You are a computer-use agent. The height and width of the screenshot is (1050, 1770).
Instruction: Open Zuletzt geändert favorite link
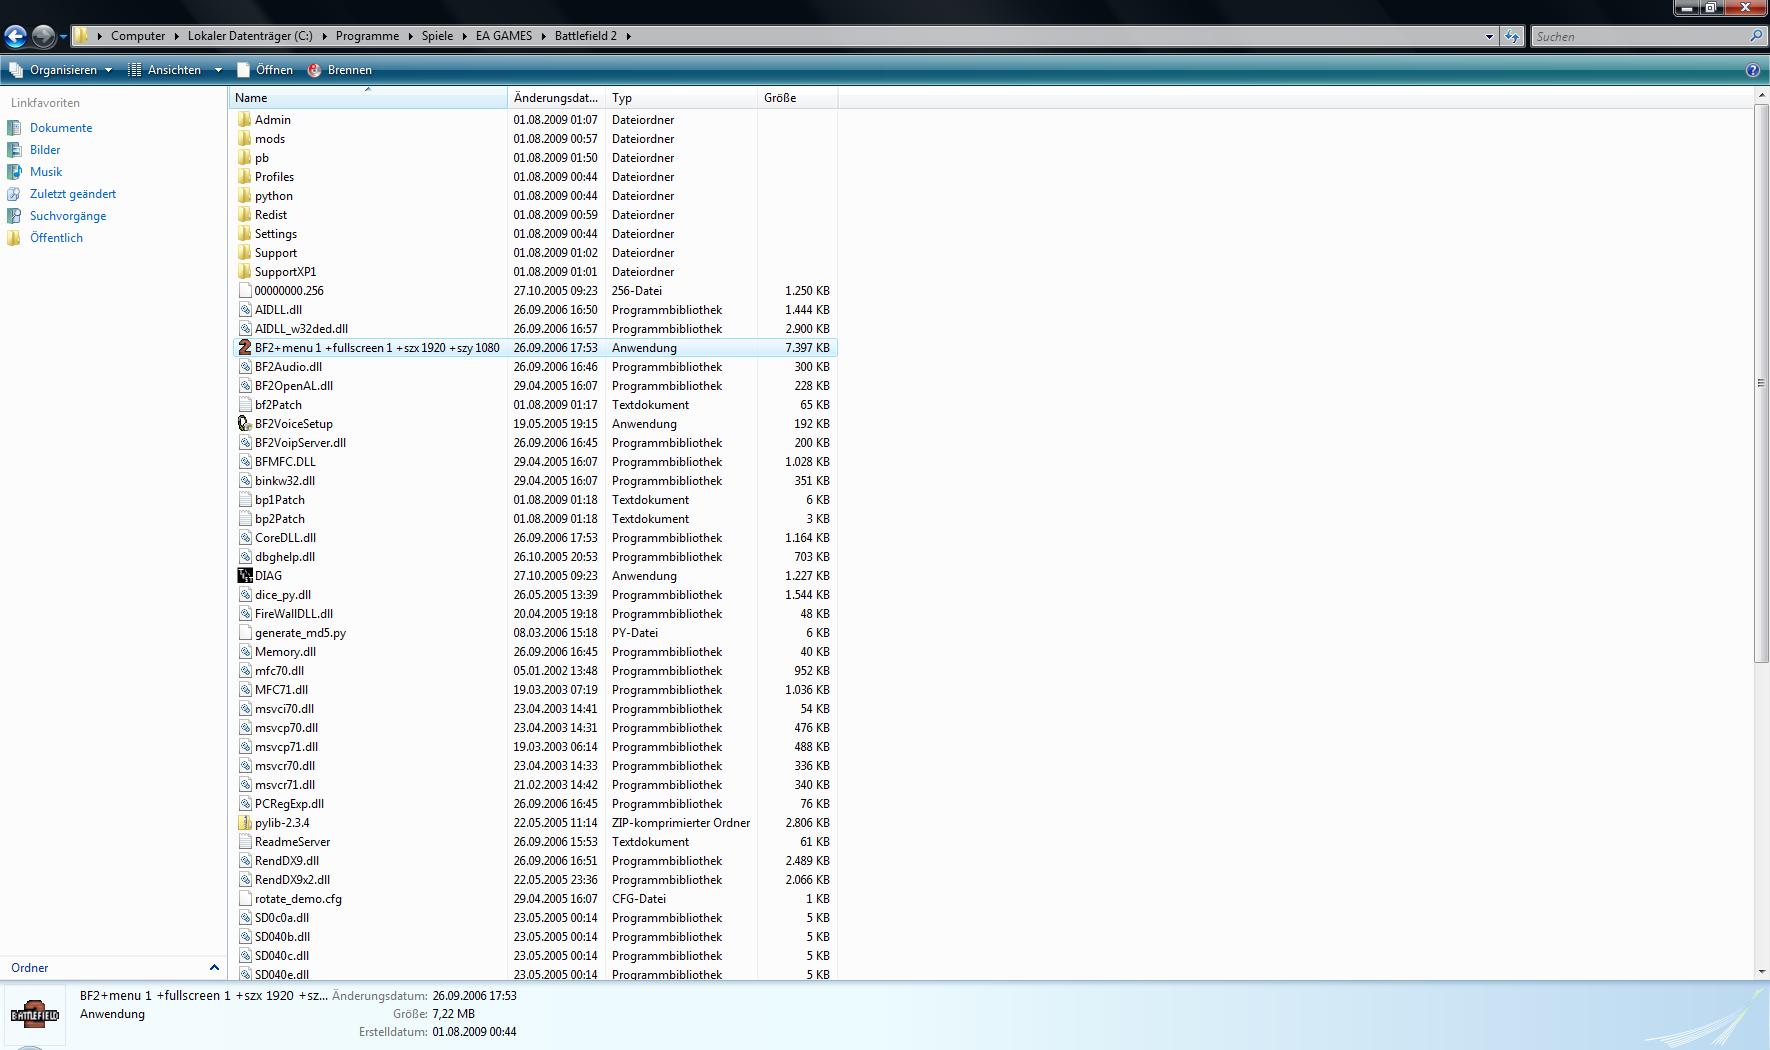point(73,194)
